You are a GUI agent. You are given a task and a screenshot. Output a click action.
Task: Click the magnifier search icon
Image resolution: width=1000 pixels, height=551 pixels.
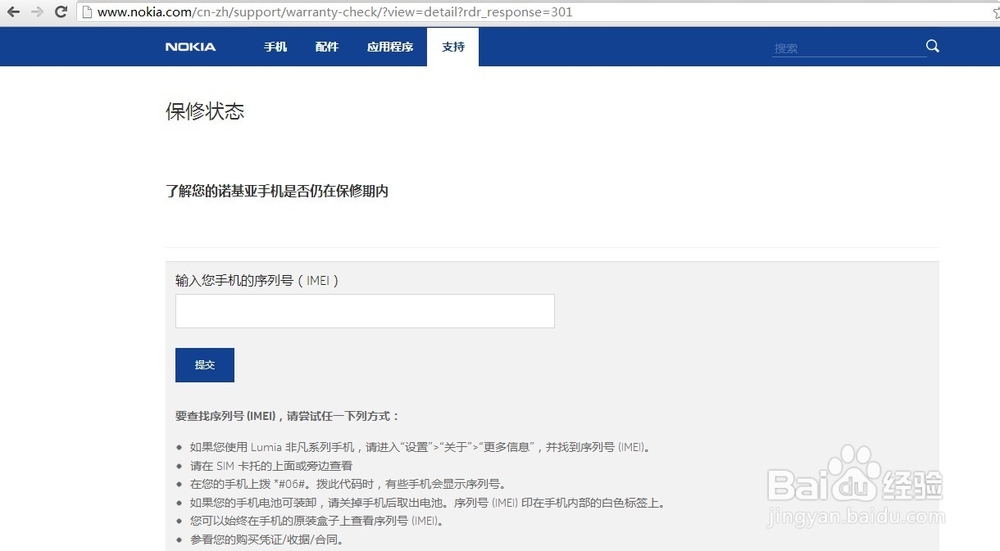[x=932, y=46]
